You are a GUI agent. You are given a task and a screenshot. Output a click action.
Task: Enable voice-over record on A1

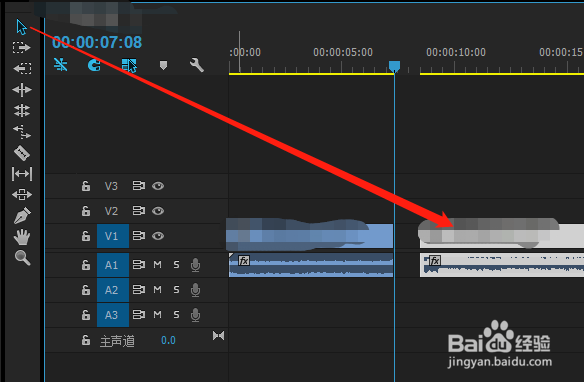196,265
